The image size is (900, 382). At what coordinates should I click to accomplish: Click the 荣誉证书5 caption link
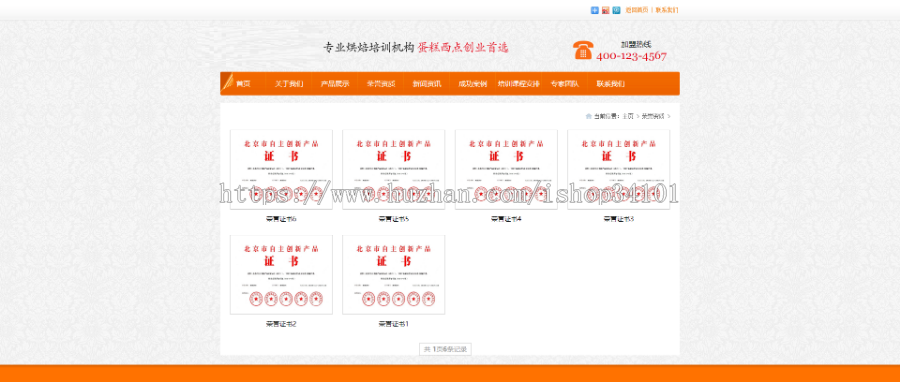point(394,219)
